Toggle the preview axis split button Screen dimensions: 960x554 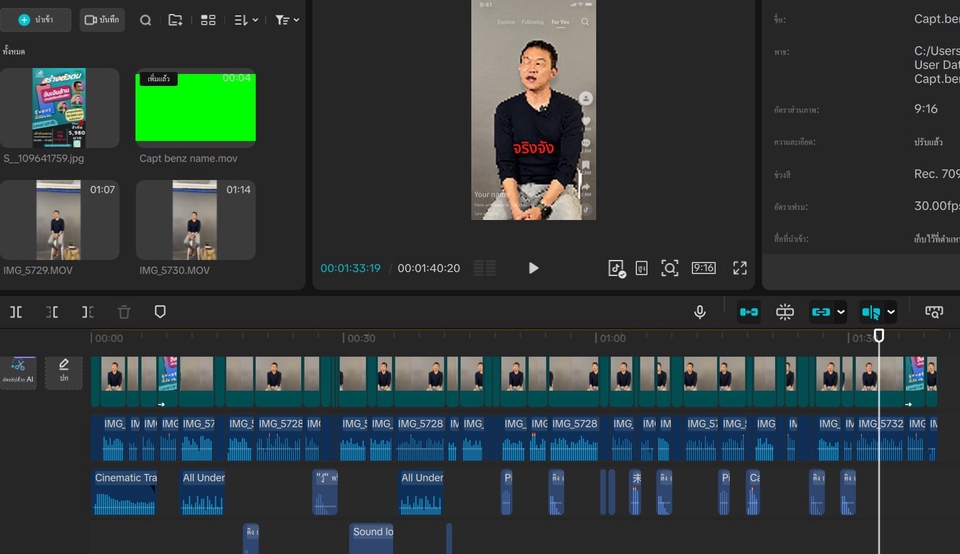[x=871, y=312]
